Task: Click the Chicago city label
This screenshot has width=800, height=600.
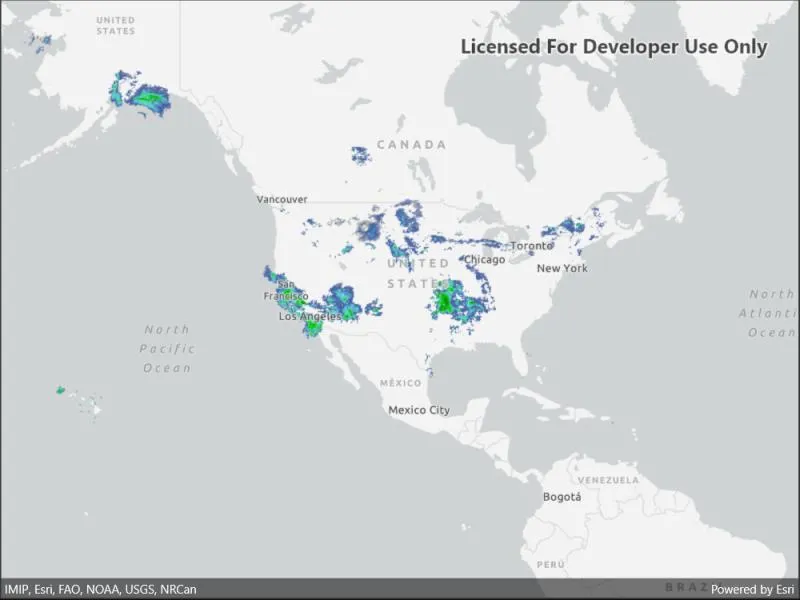Action: 484,260
